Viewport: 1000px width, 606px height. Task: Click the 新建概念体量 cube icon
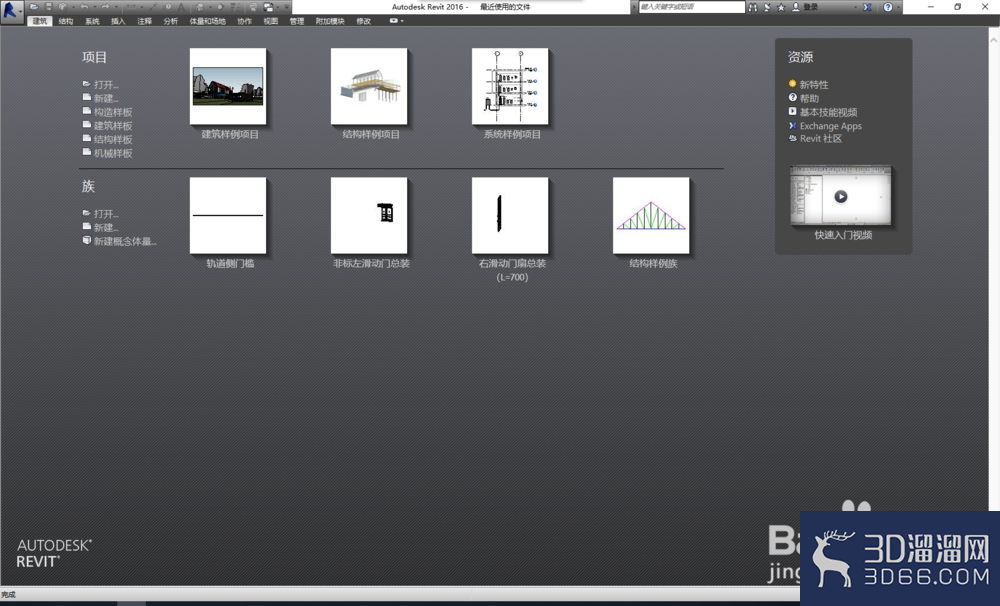click(x=87, y=240)
